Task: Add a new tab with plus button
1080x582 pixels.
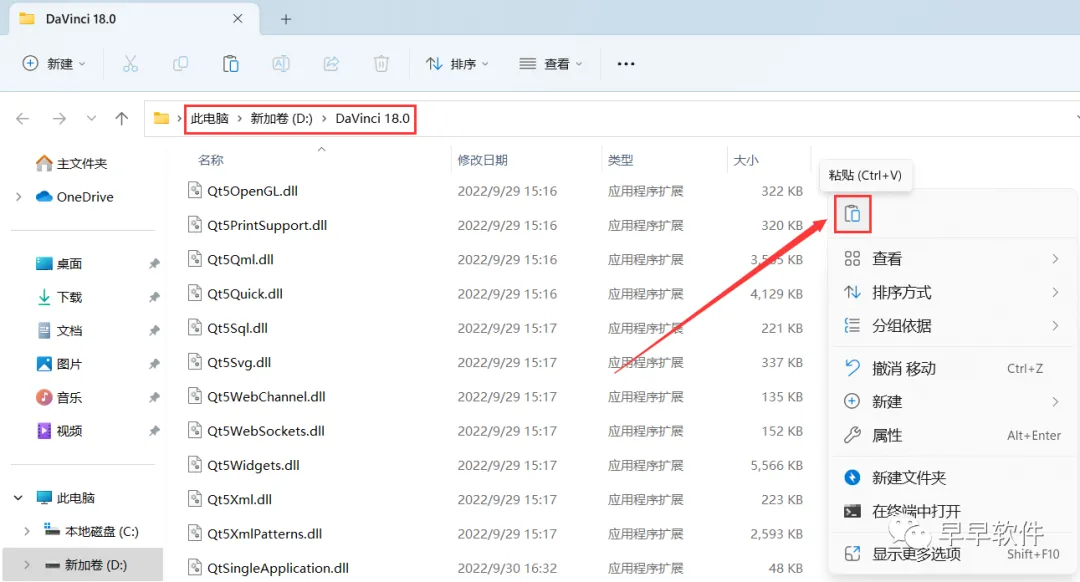Action: [x=286, y=19]
